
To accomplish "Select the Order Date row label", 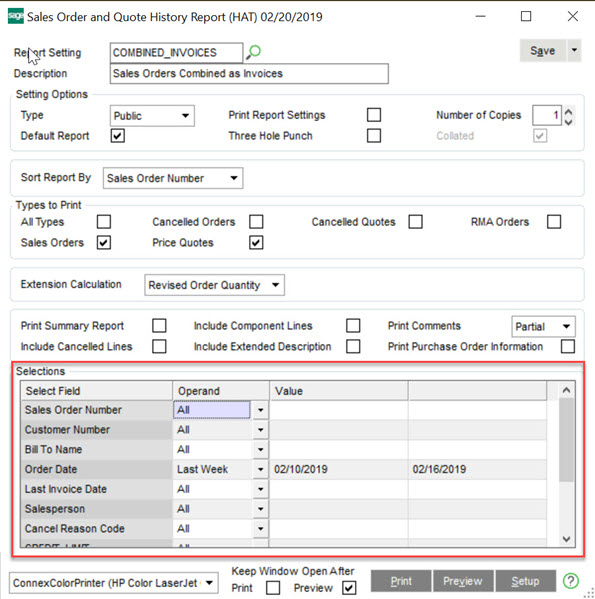I will (x=96, y=469).
